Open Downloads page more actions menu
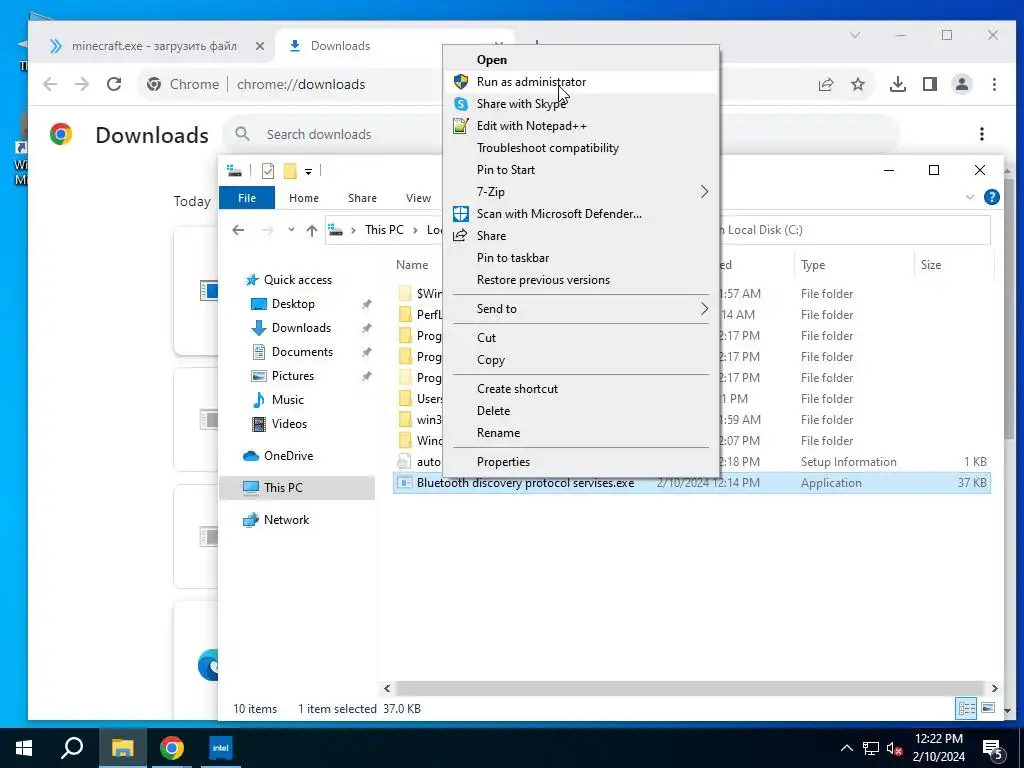 coord(982,134)
